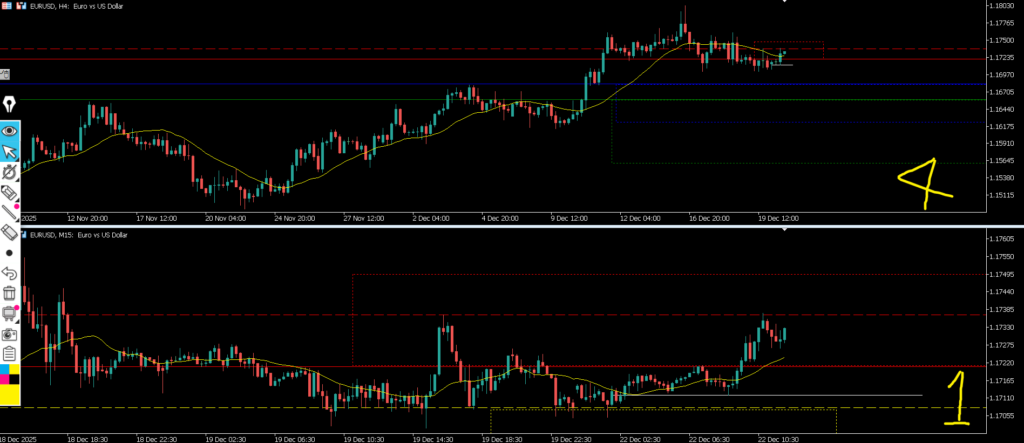Select the eraser tool

click(x=10, y=232)
